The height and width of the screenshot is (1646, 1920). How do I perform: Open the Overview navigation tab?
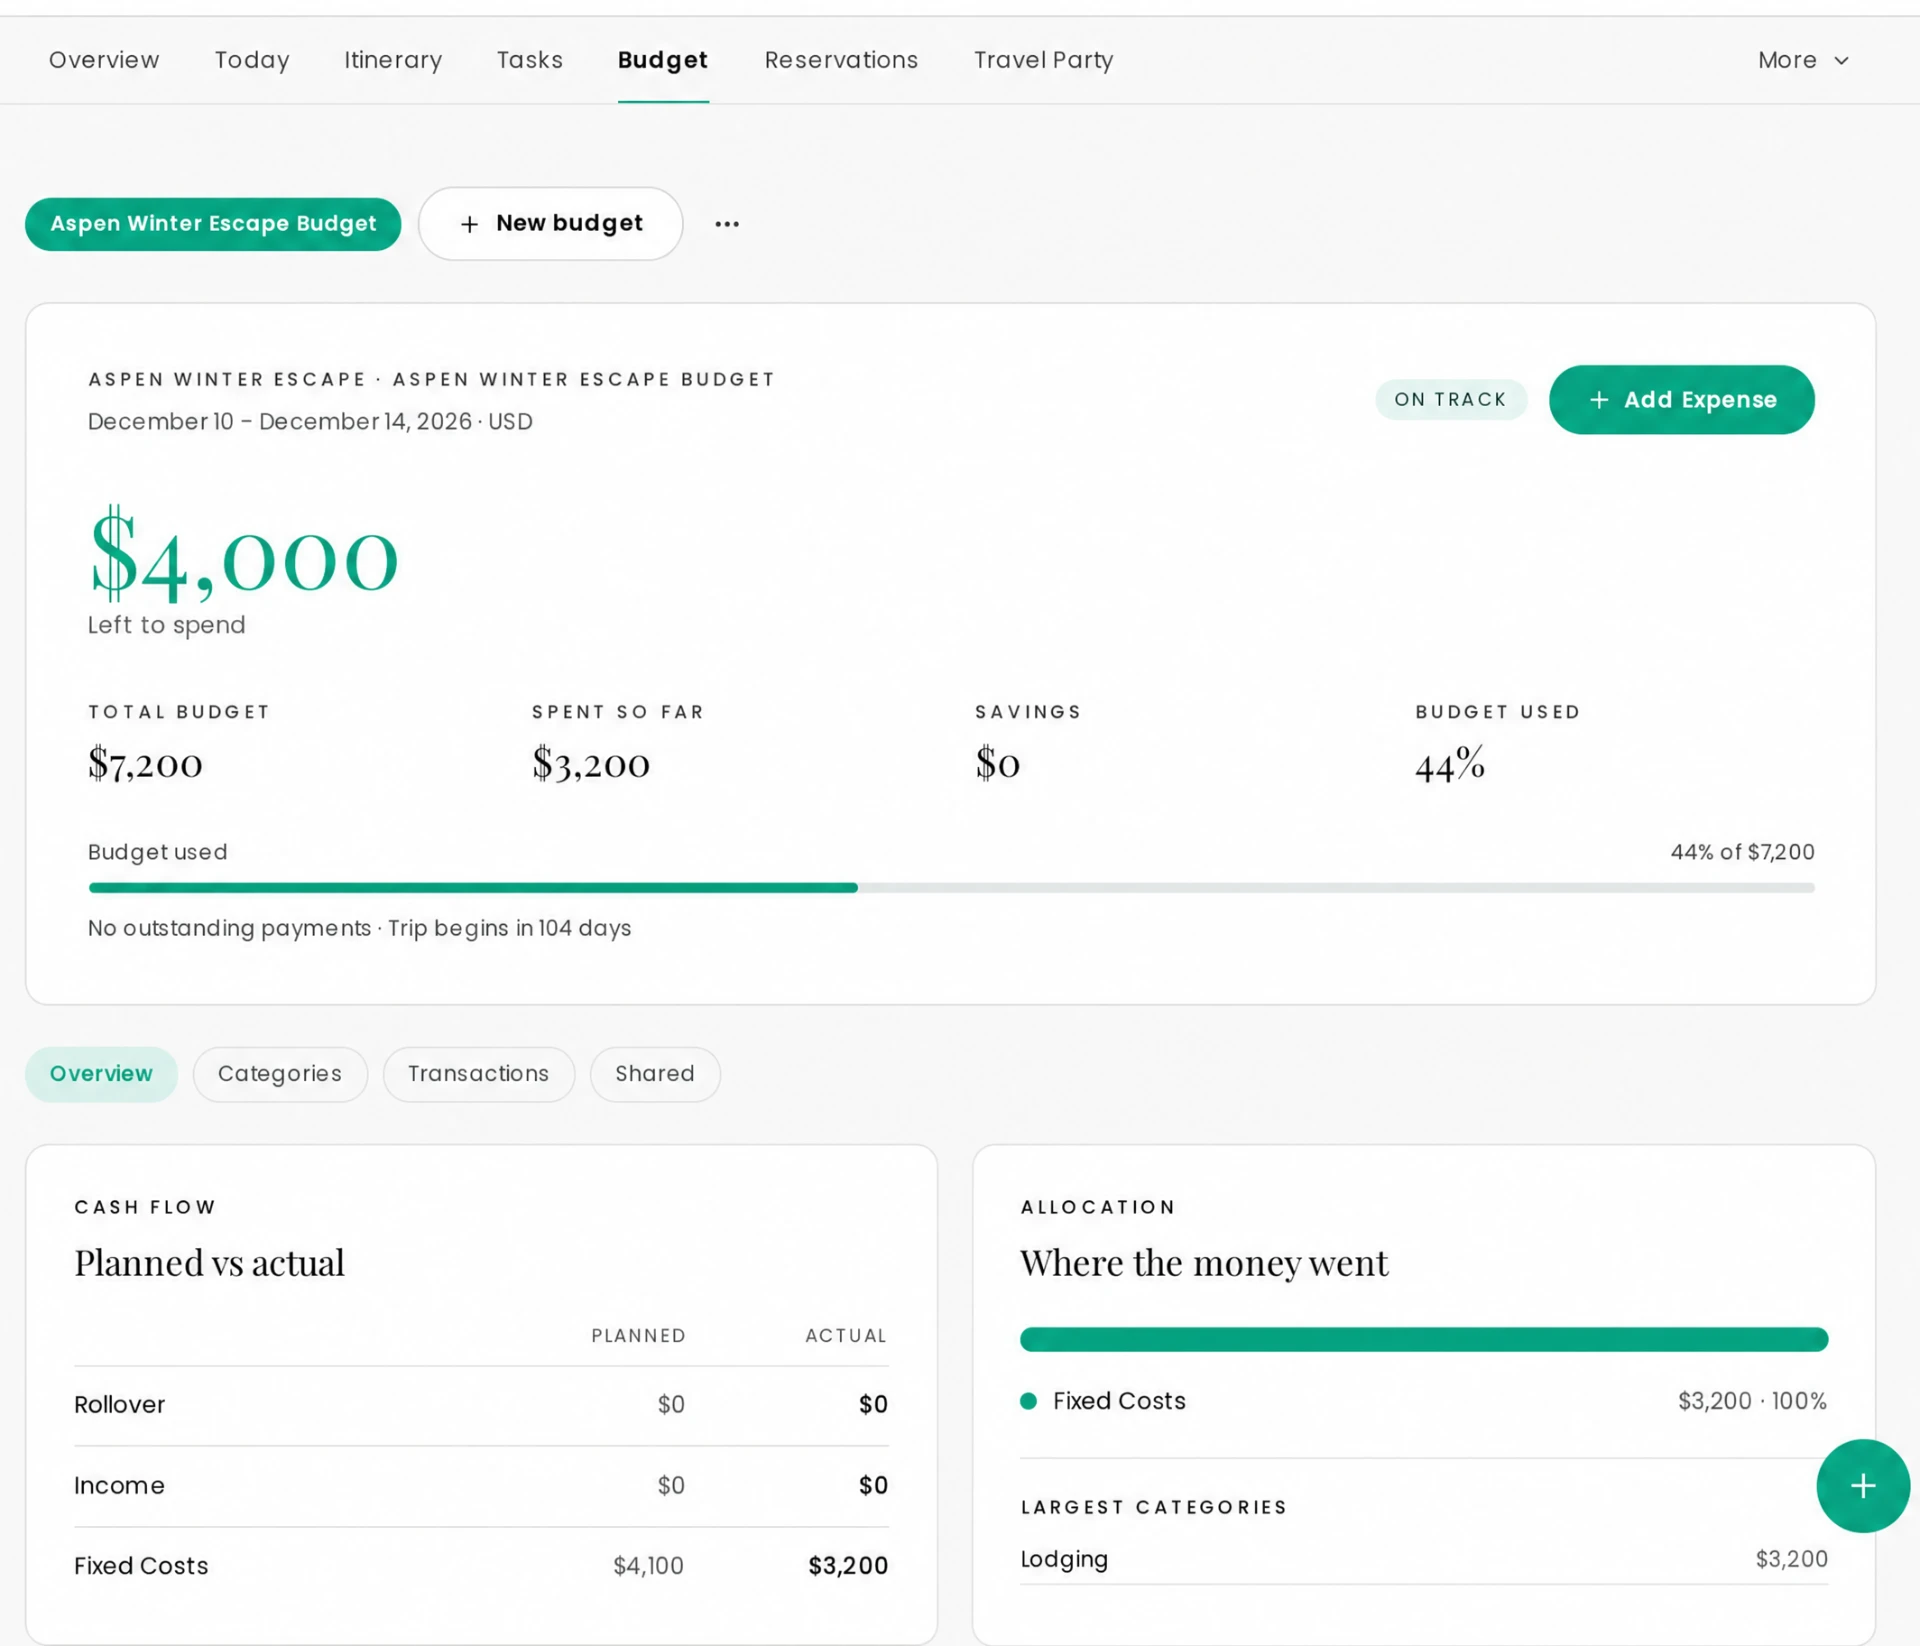click(104, 60)
